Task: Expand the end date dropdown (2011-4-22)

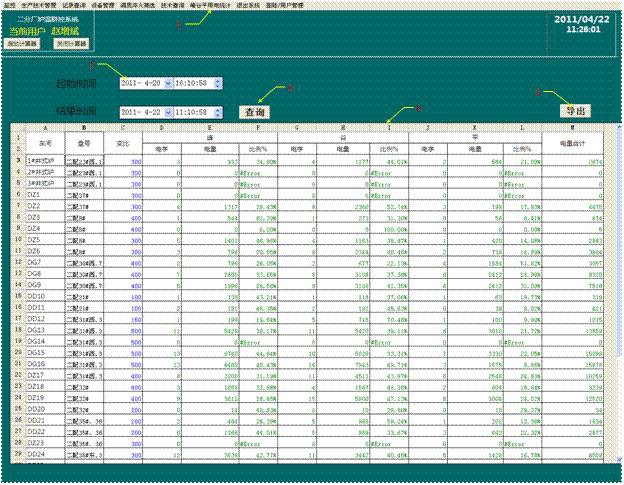Action: [167, 111]
